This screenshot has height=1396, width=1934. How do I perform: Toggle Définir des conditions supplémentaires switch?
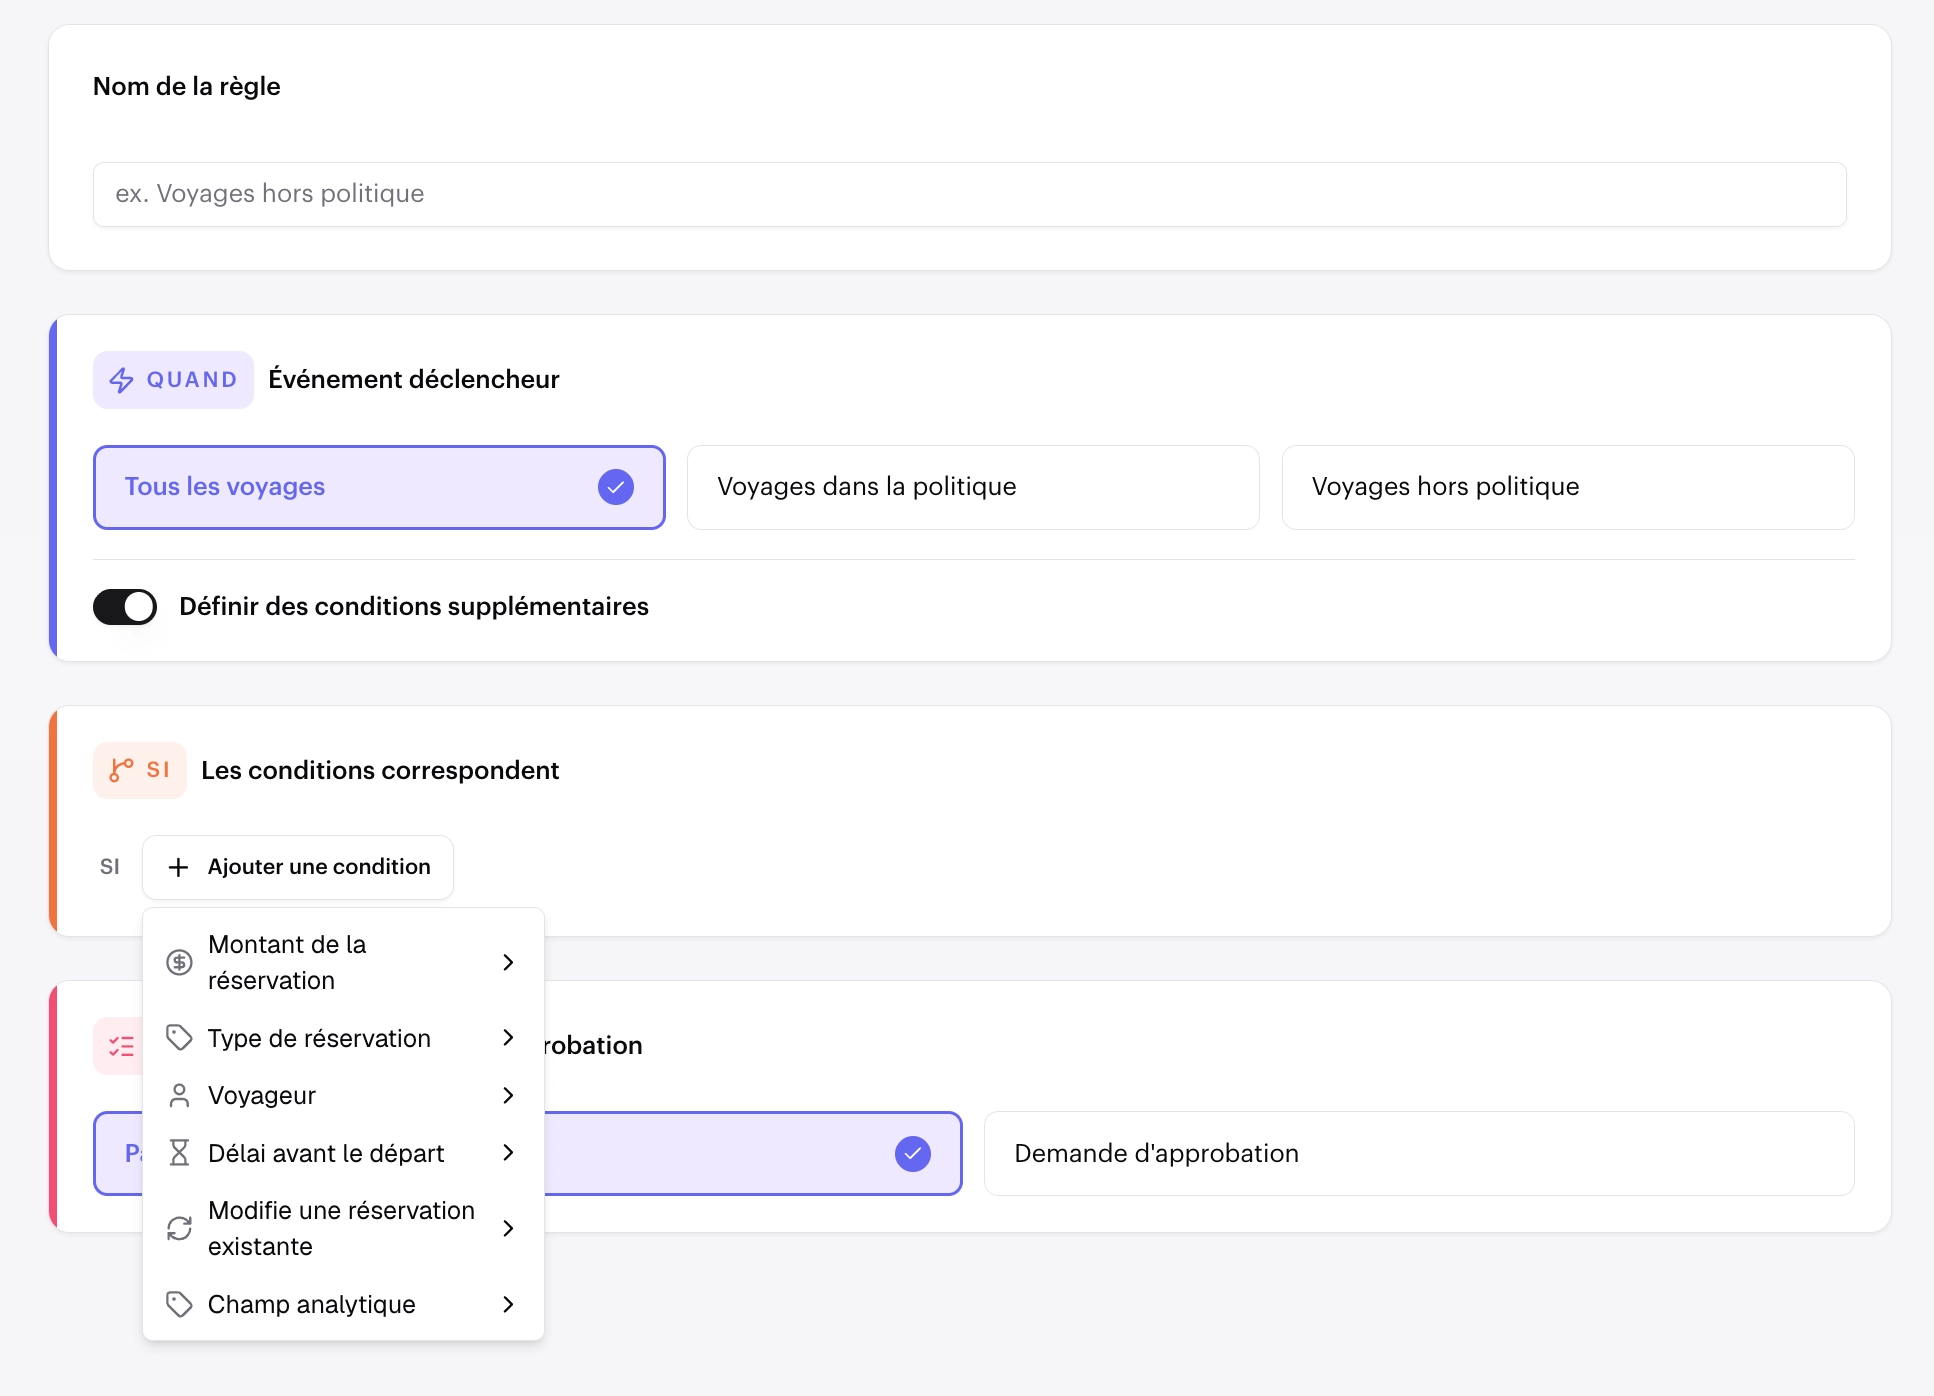pos(125,606)
